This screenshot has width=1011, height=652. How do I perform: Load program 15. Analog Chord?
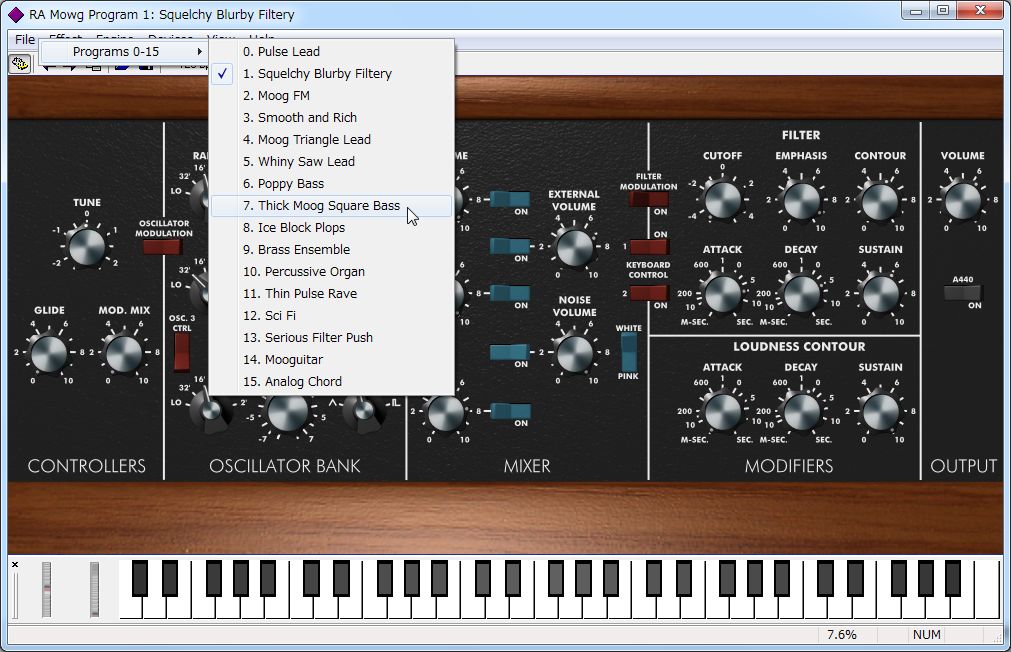(x=331, y=381)
